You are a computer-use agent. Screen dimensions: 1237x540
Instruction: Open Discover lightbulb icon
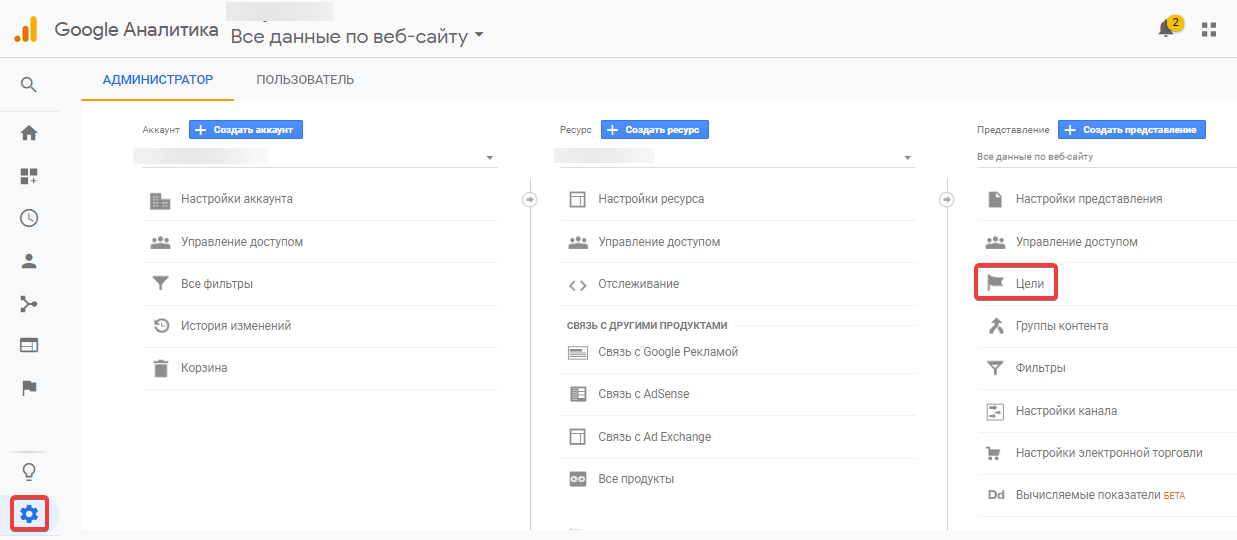click(29, 471)
